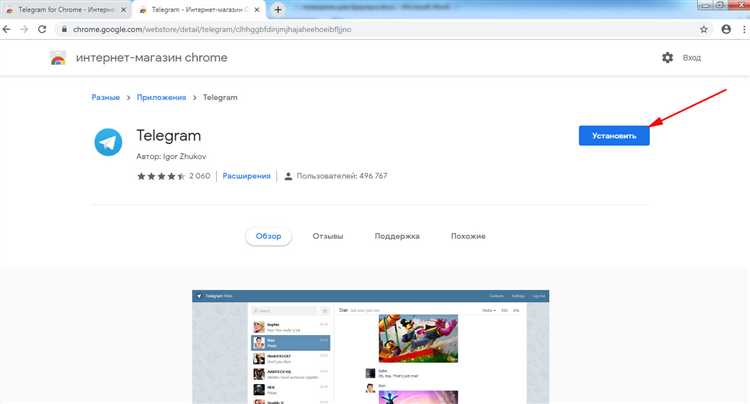Click the Вход sign-in link
Screen dimensions: 750x404
pos(692,58)
